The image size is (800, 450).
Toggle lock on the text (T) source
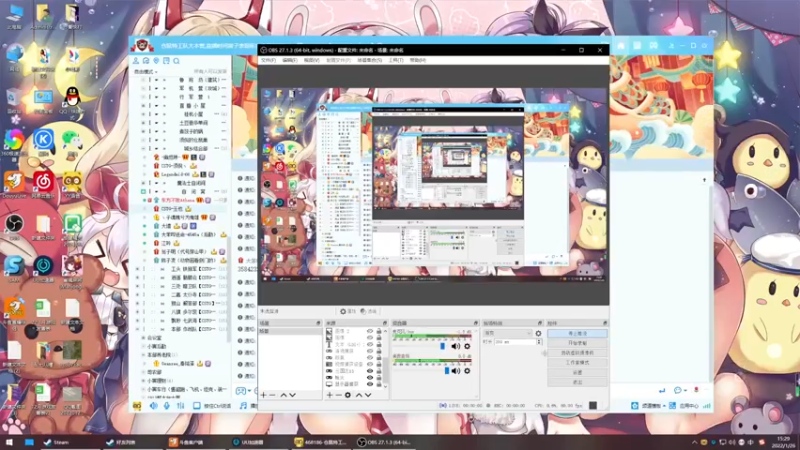[x=379, y=344]
